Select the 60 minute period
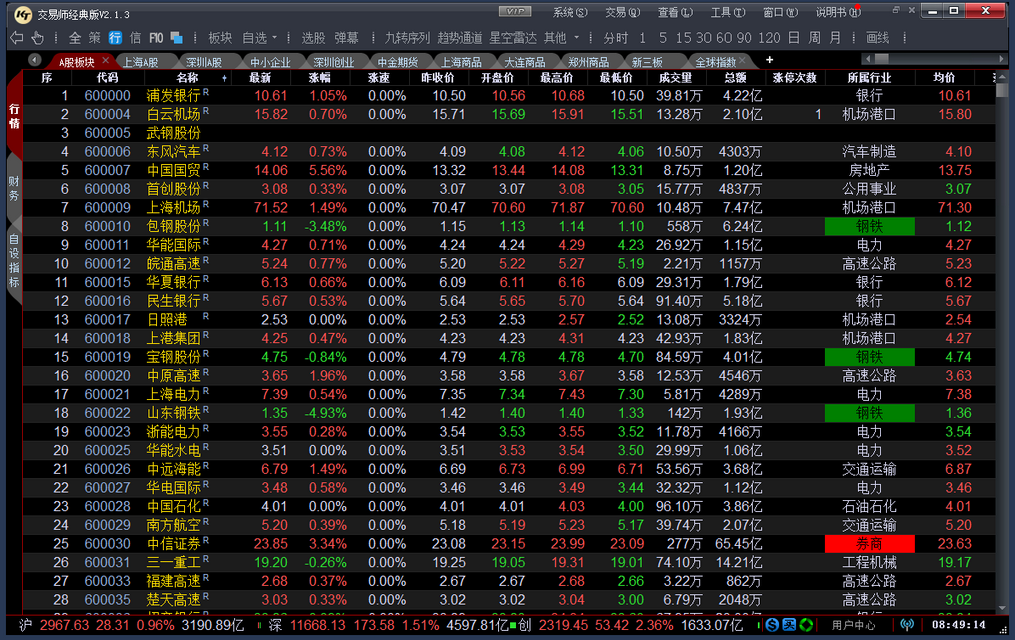This screenshot has width=1015, height=640. point(724,38)
